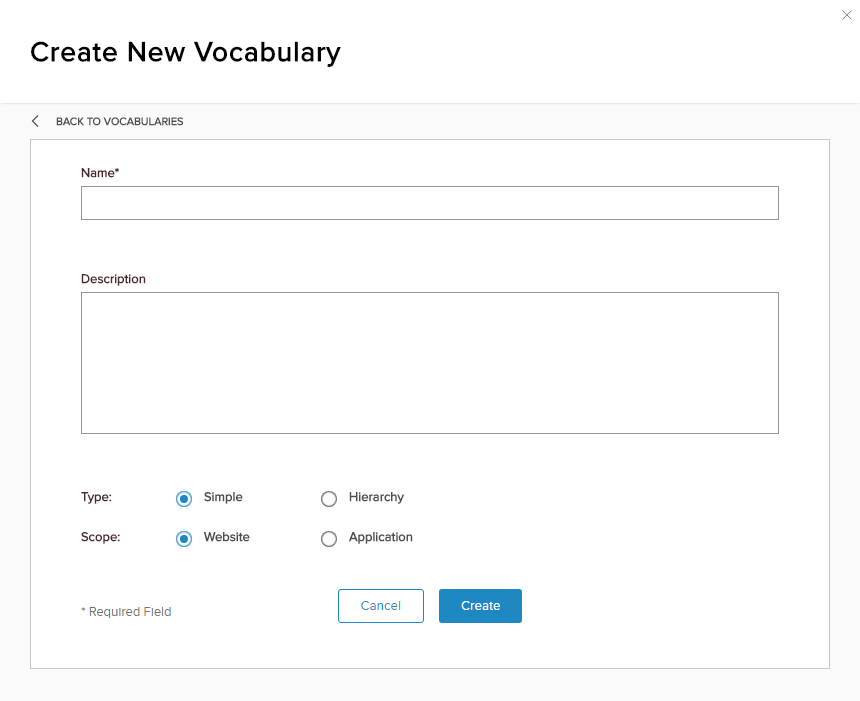Close the Create New Vocabulary dialog
Image resolution: width=860 pixels, height=701 pixels.
tap(846, 15)
